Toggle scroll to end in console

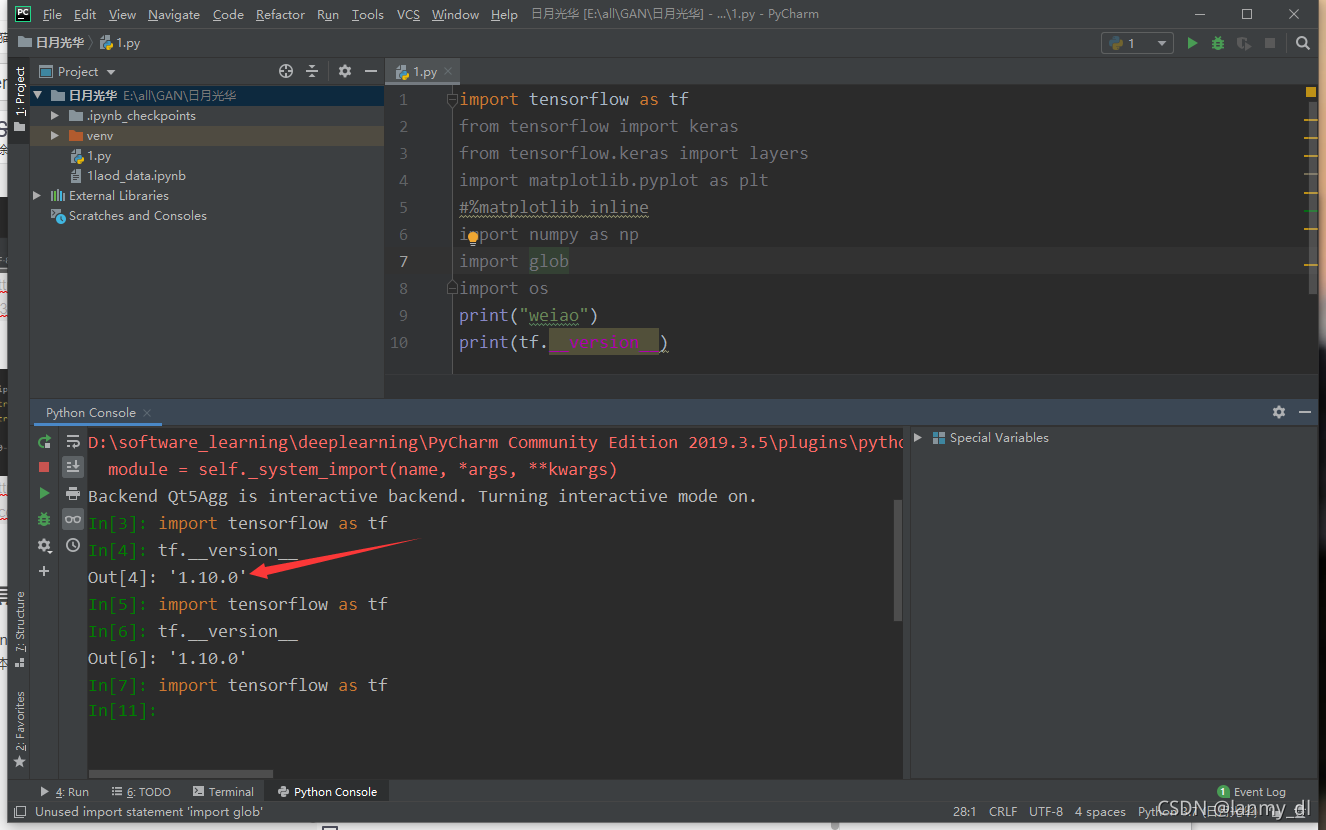(73, 467)
